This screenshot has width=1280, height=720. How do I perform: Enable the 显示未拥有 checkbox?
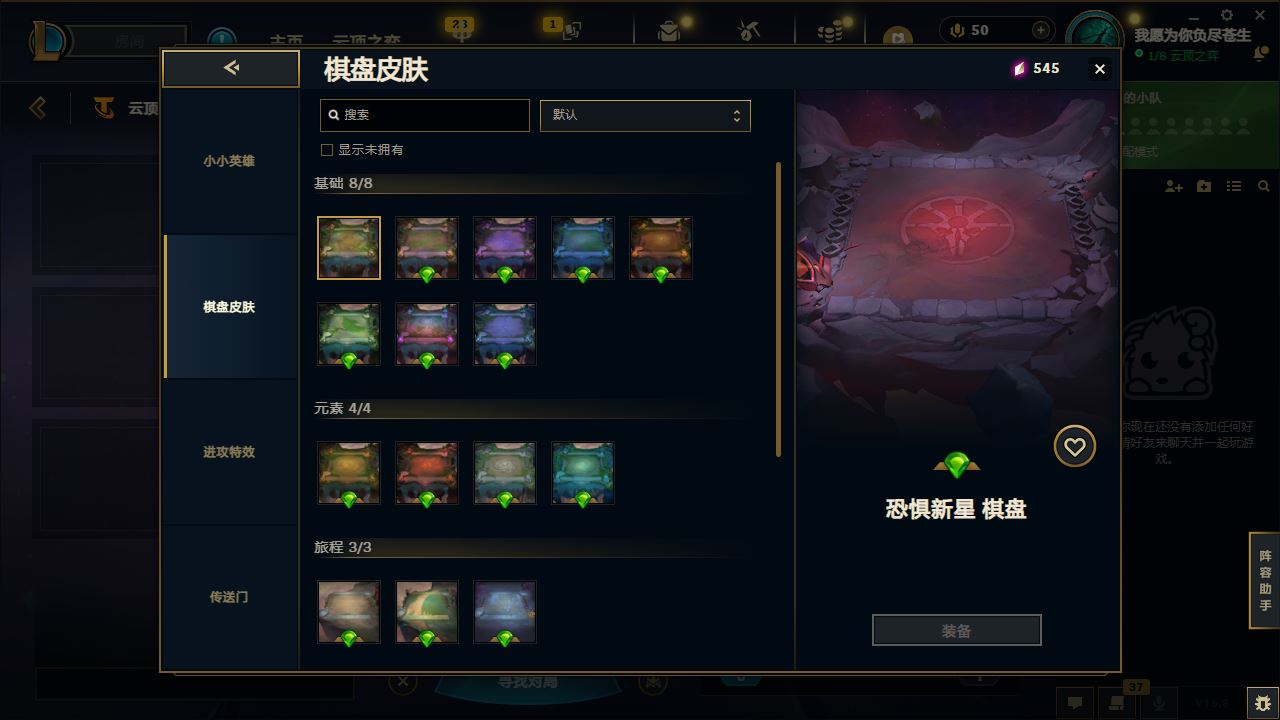[x=326, y=150]
